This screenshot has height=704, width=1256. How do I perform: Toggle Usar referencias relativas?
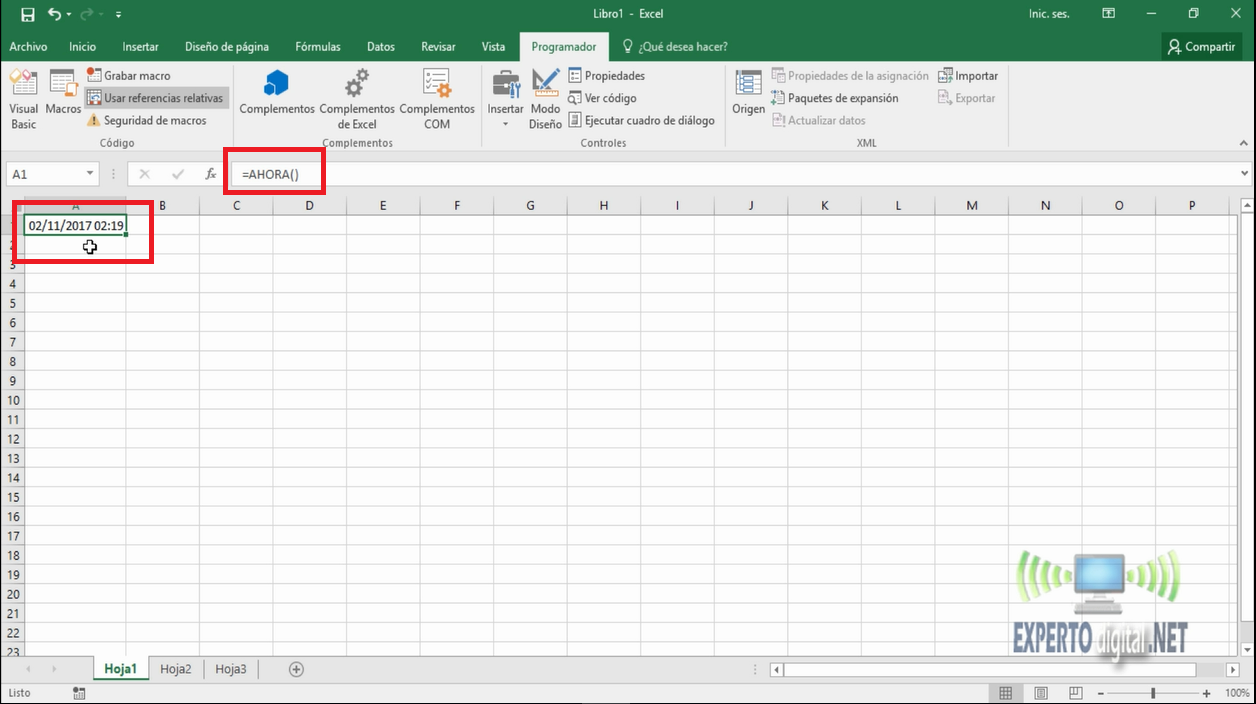pyautogui.click(x=155, y=98)
